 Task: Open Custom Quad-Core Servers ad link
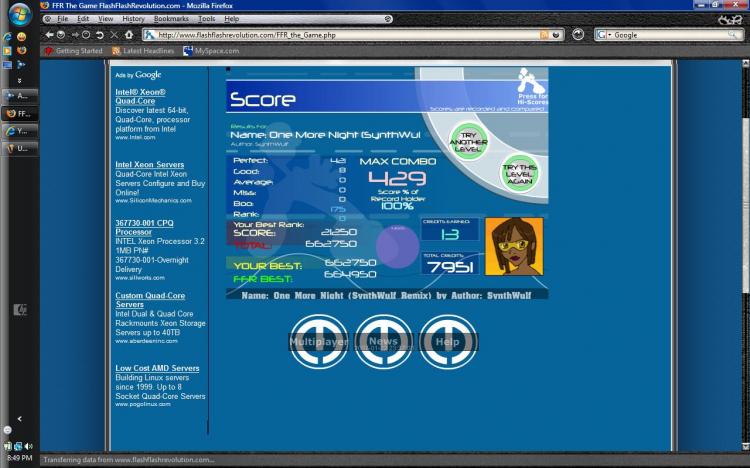pyautogui.click(x=150, y=300)
